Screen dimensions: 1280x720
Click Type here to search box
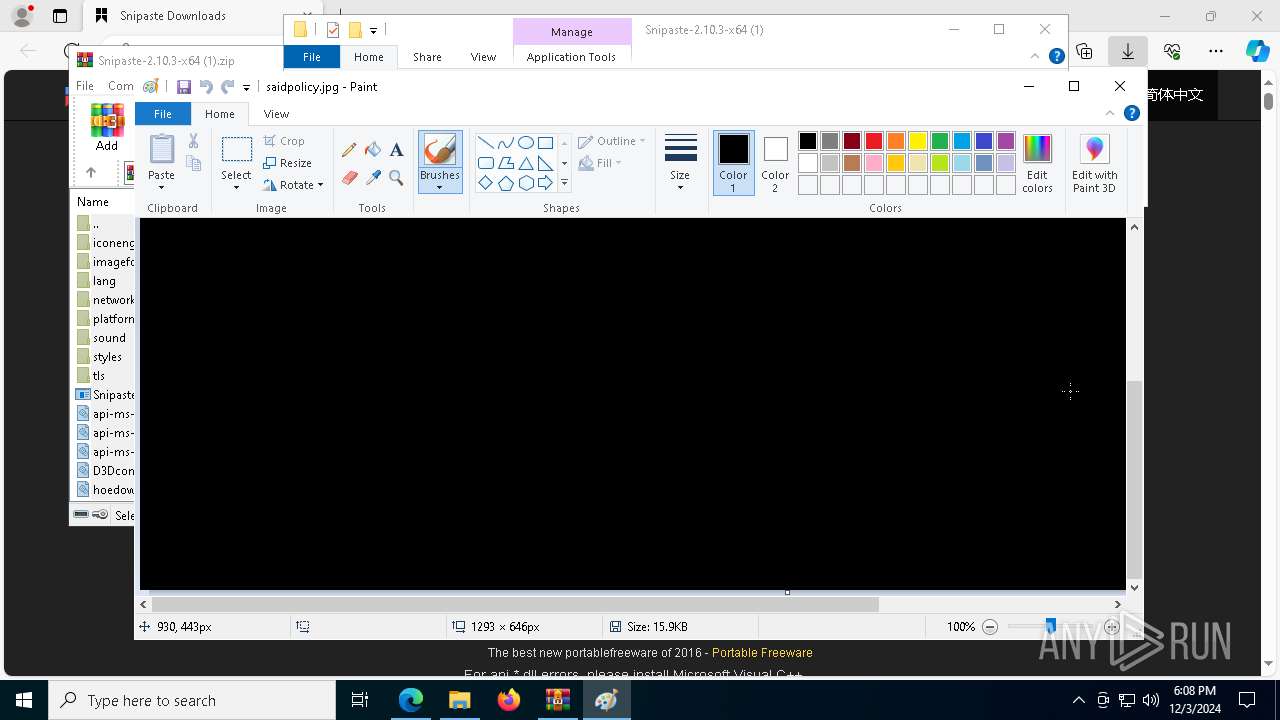(x=192, y=700)
